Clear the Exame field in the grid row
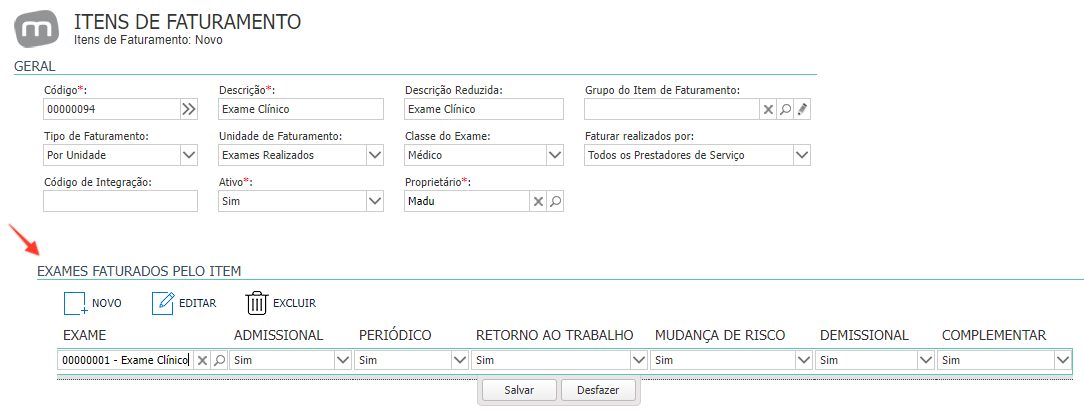Screen dimensions: 1084x413 [202, 360]
